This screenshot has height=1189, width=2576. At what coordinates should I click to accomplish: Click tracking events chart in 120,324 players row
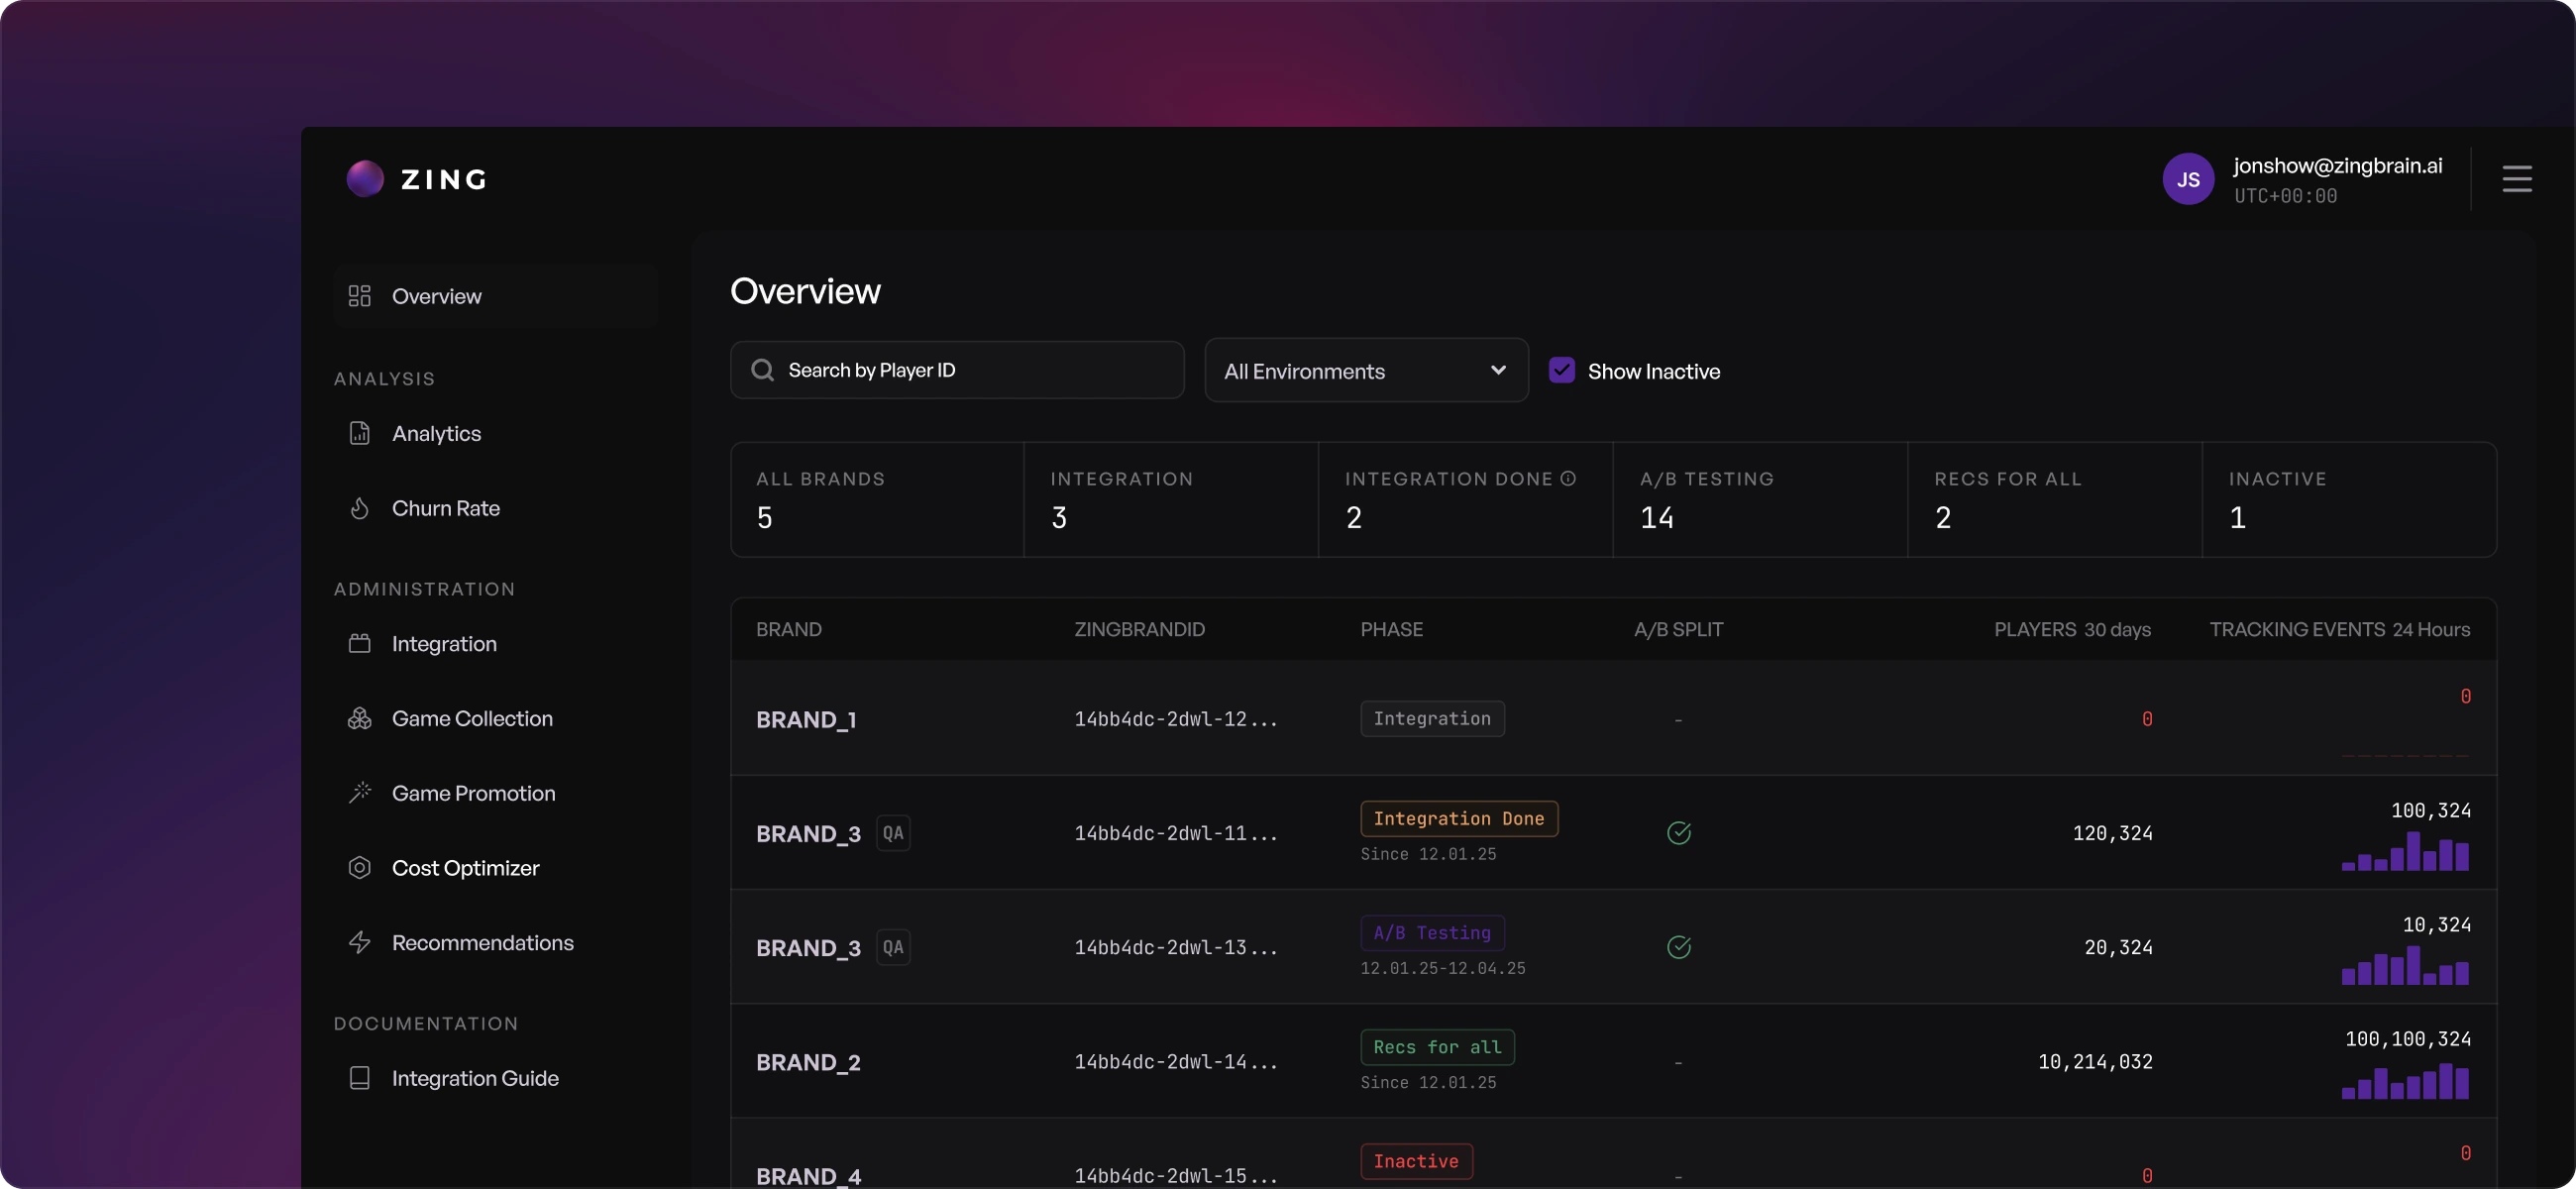click(2405, 851)
